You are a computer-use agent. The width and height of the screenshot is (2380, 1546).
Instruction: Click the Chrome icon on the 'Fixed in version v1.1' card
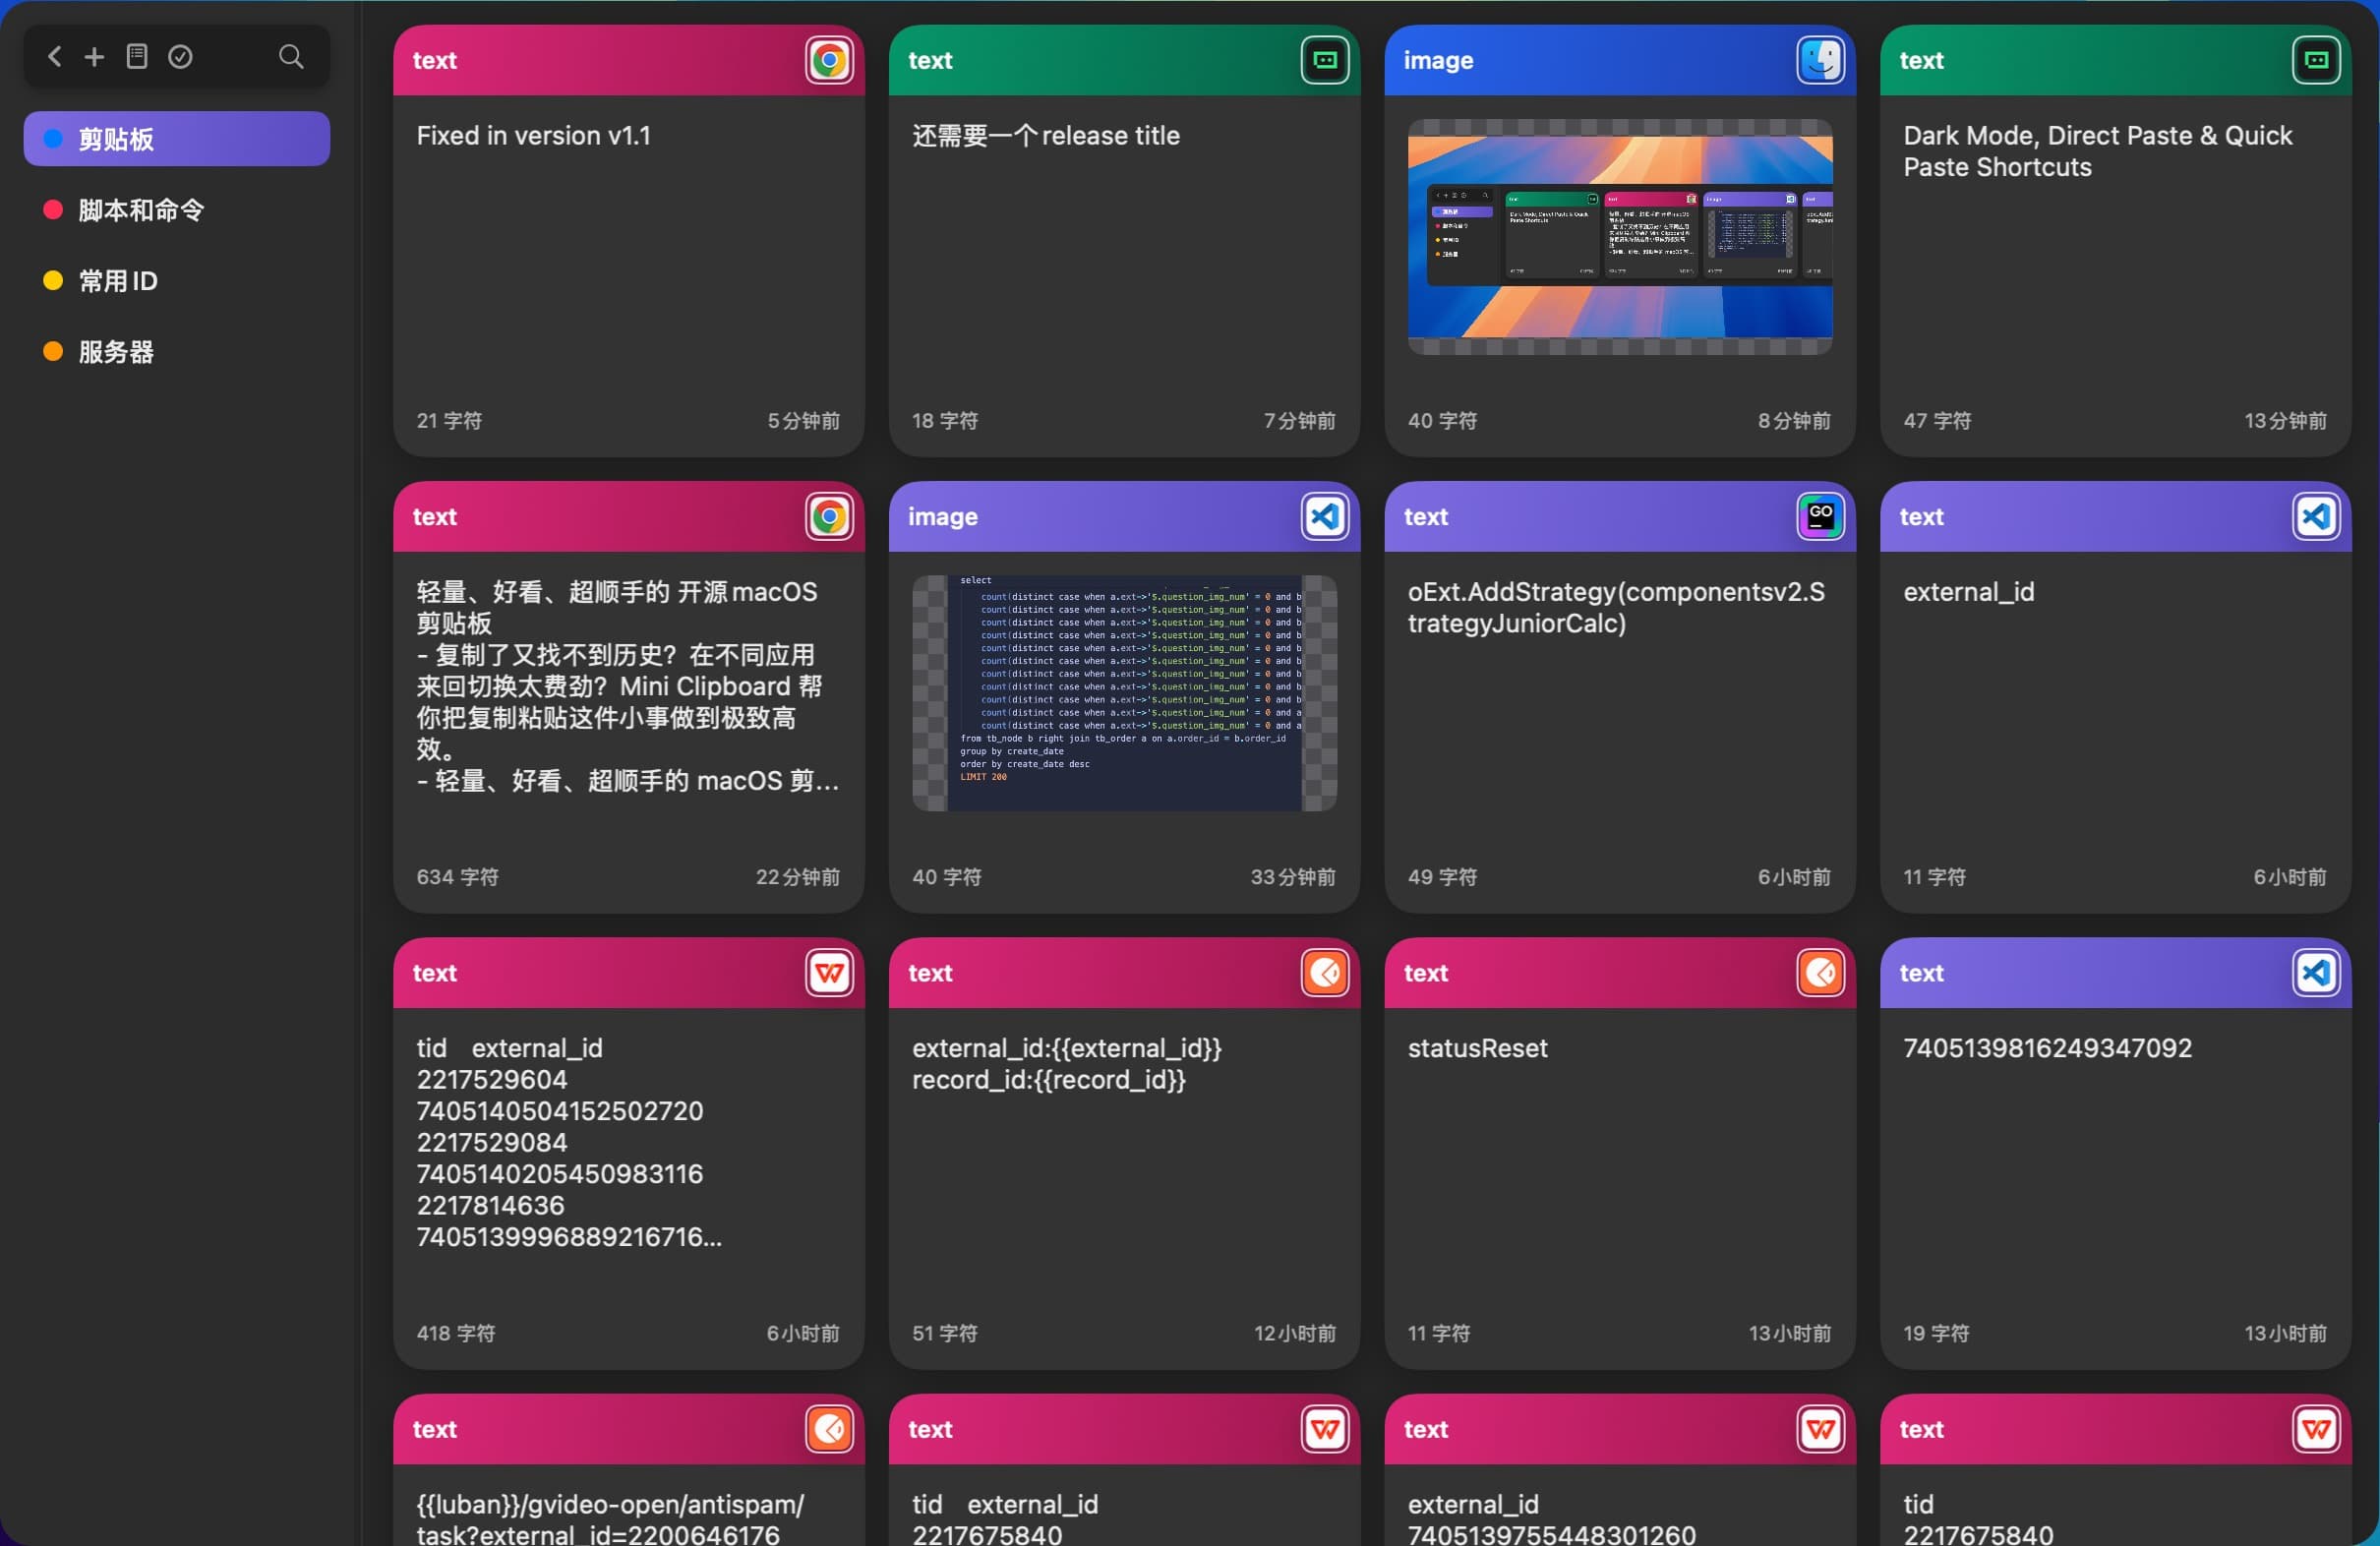828,60
